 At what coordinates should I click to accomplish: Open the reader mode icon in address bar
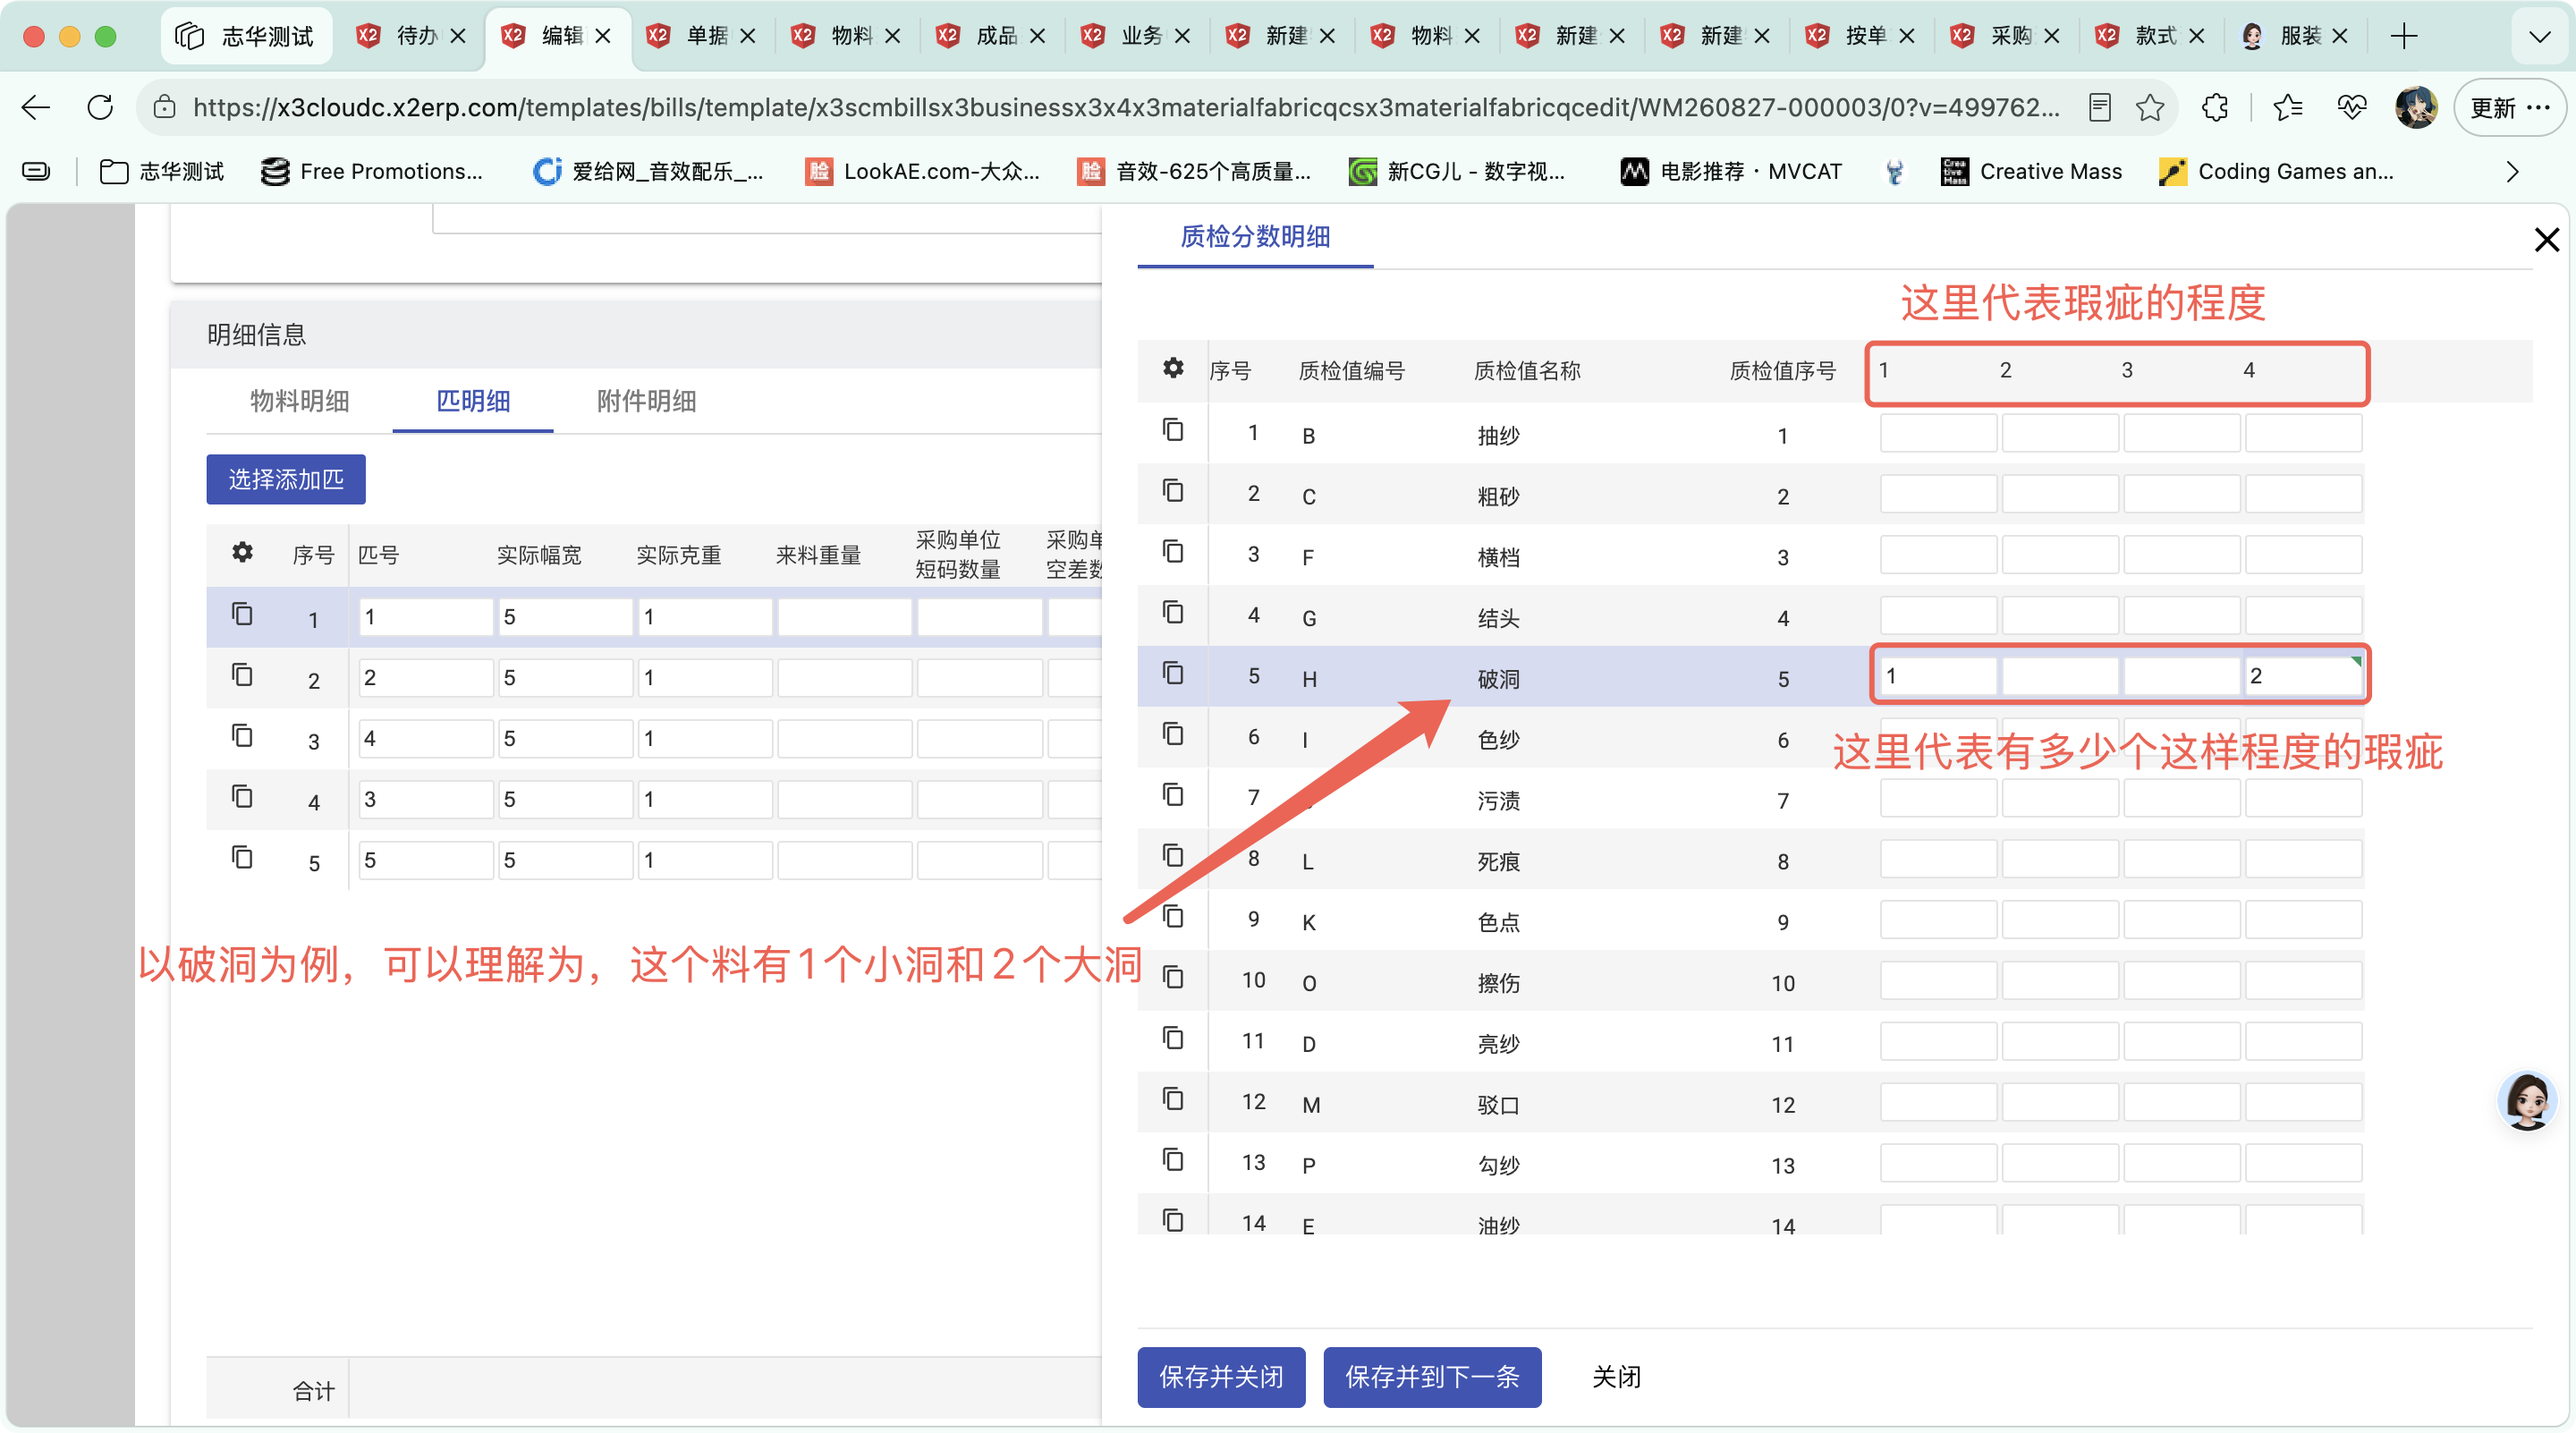(x=2100, y=107)
